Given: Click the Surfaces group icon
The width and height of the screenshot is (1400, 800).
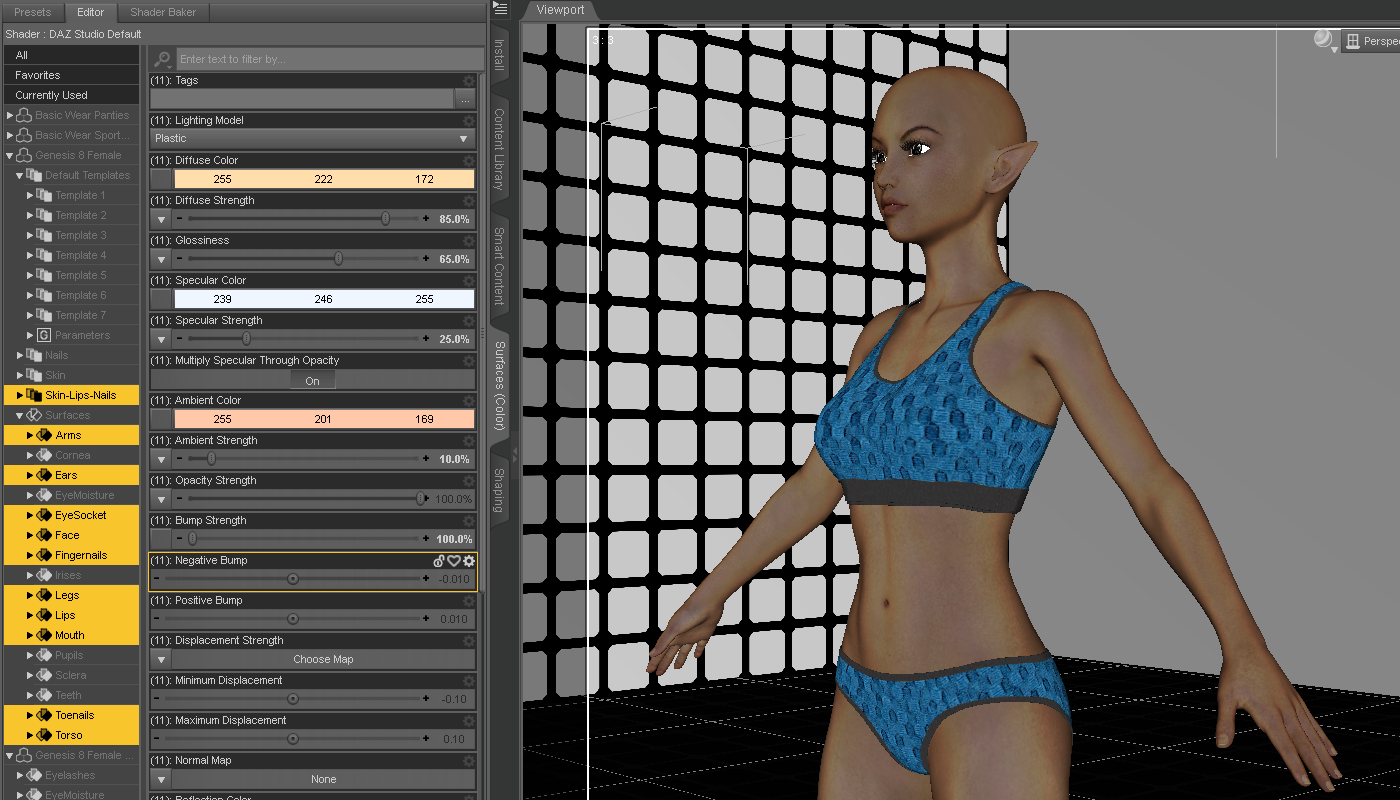Looking at the screenshot, I should pyautogui.click(x=35, y=415).
